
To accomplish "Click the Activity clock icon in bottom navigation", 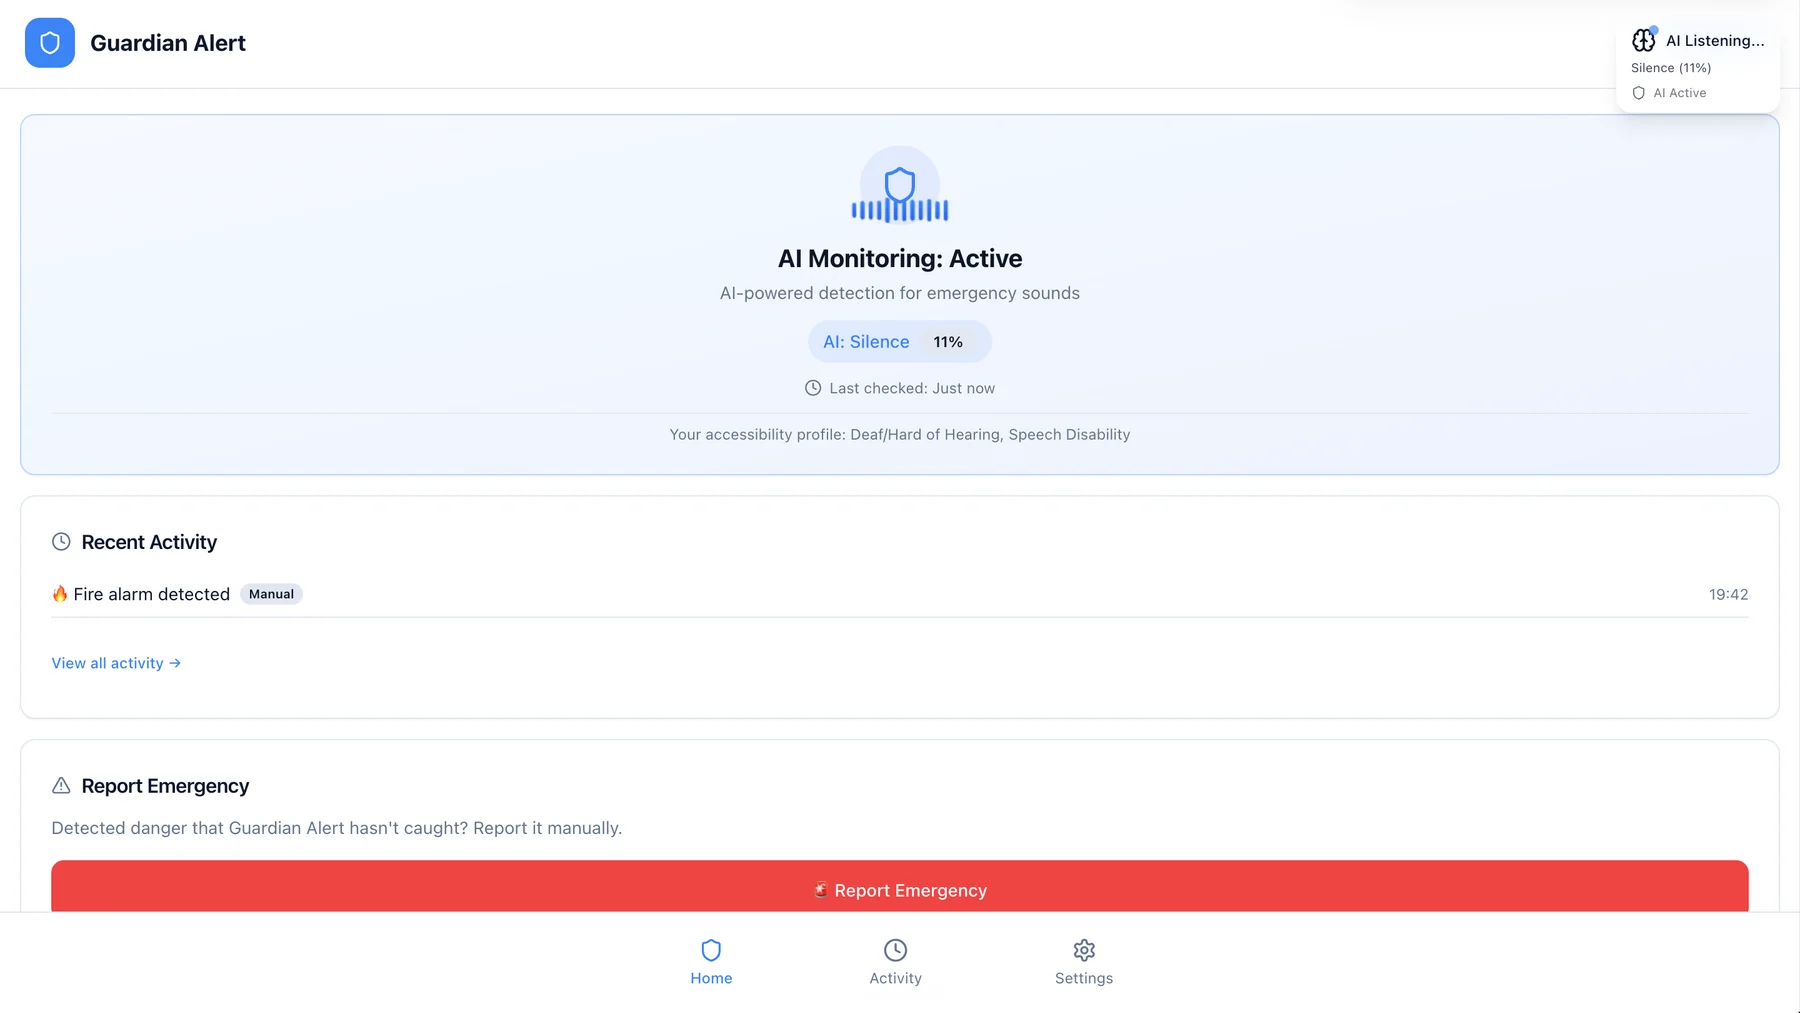I will [895, 950].
